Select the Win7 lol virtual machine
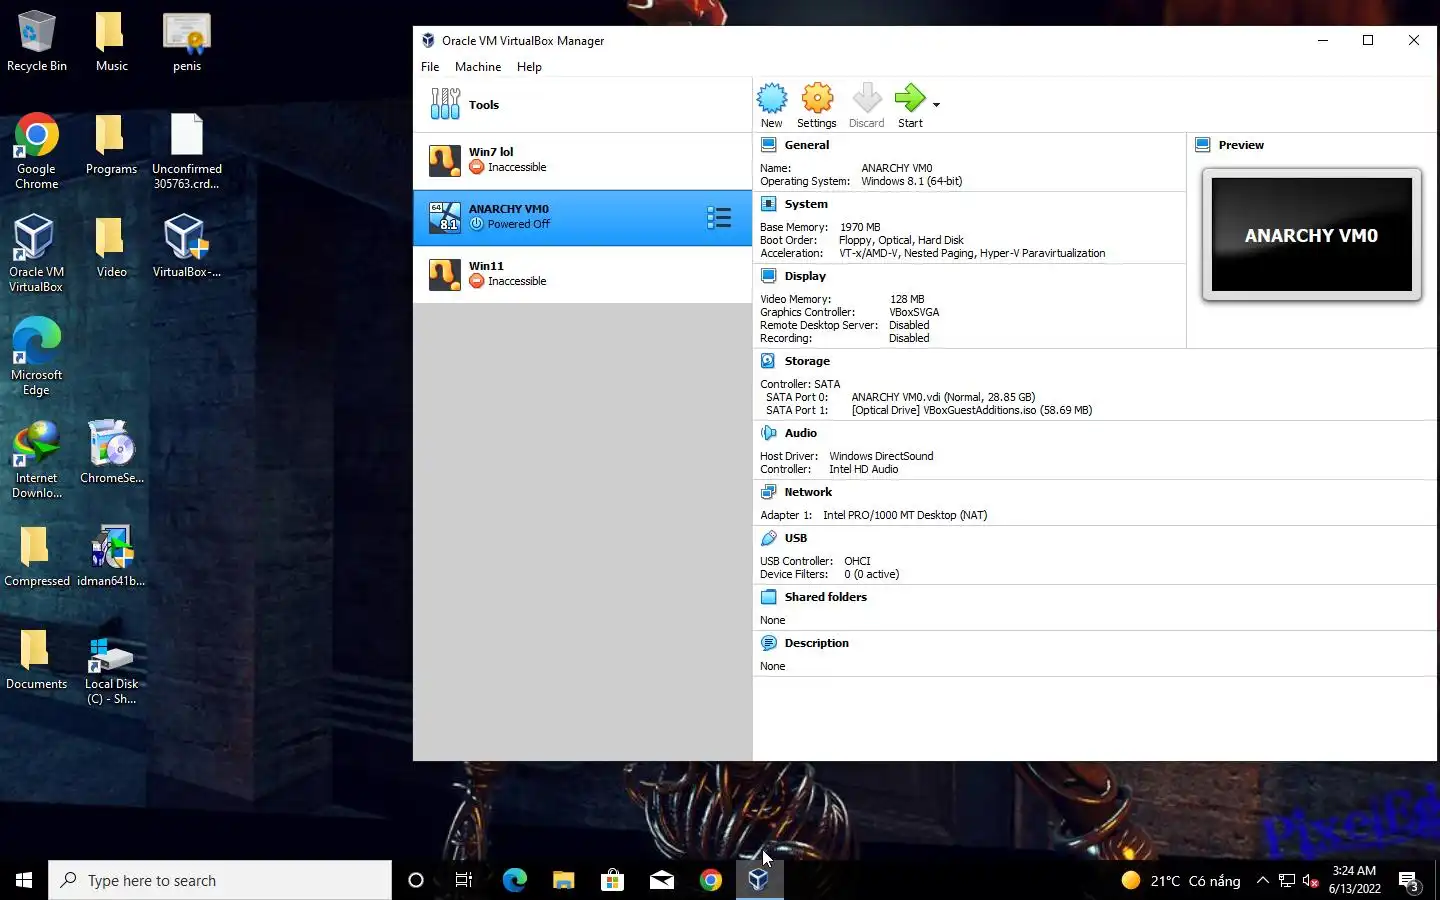Viewport: 1440px width, 900px height. pyautogui.click(x=582, y=161)
